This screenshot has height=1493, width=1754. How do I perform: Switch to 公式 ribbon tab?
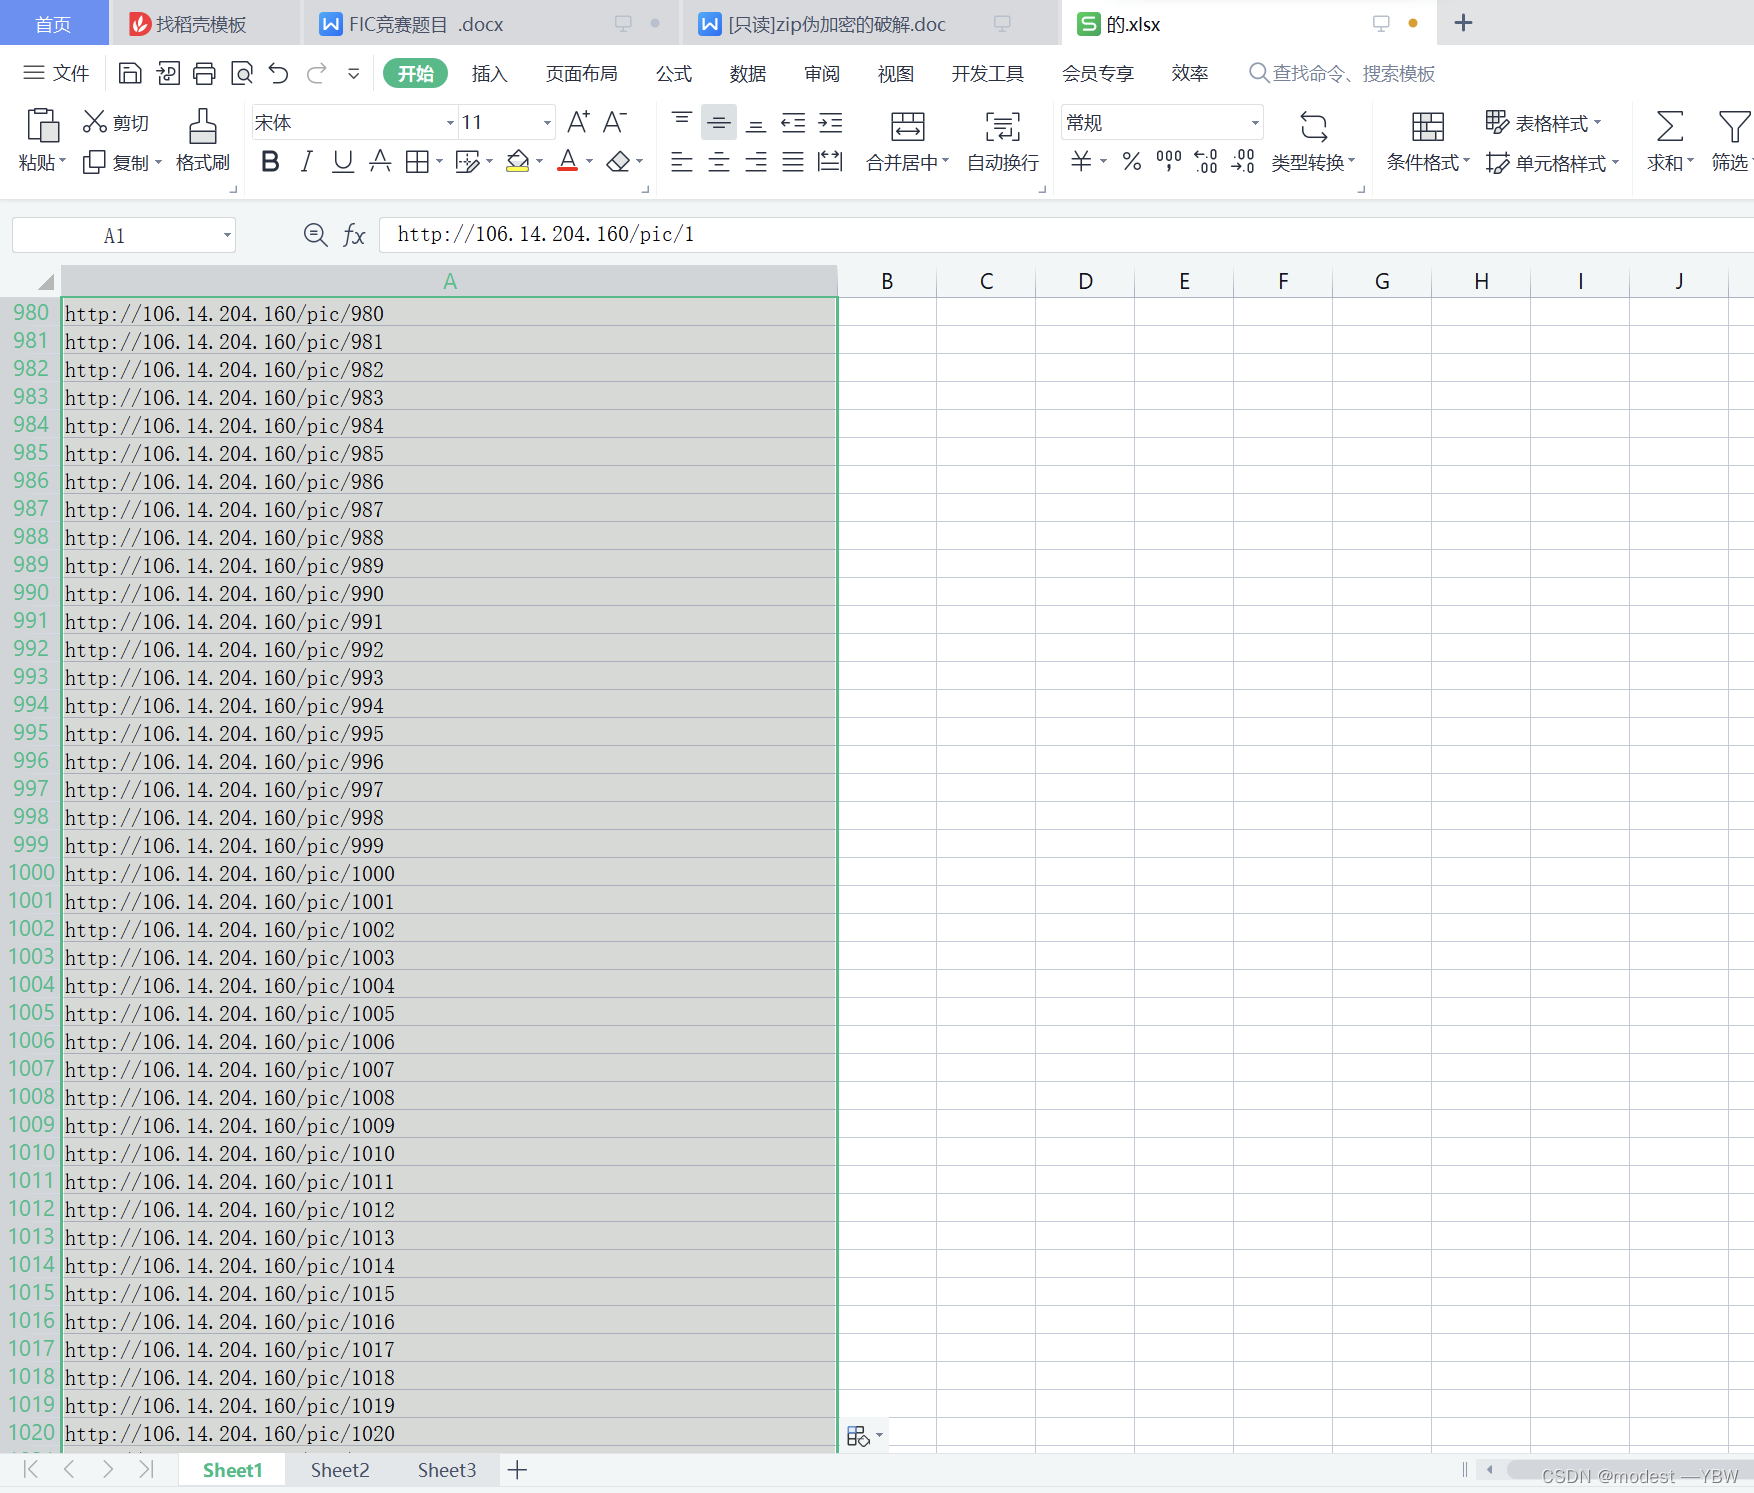[674, 73]
